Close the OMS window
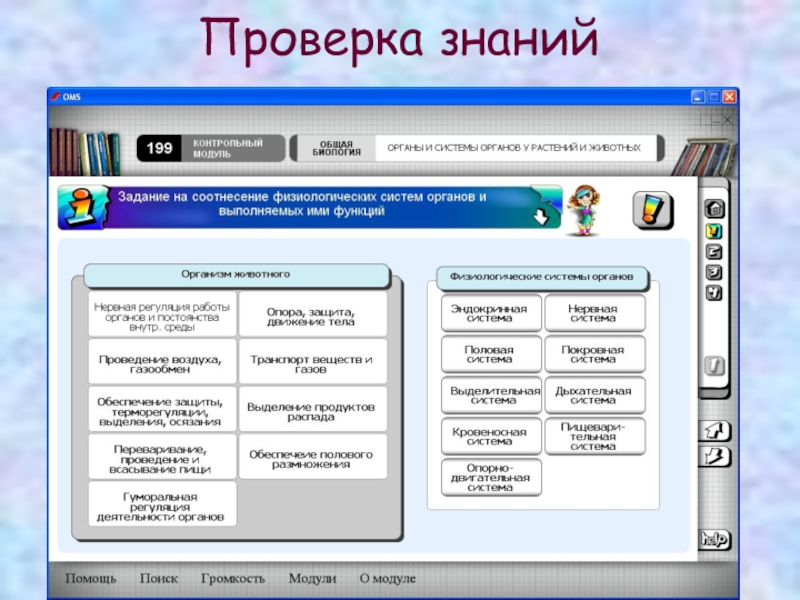 [730, 96]
